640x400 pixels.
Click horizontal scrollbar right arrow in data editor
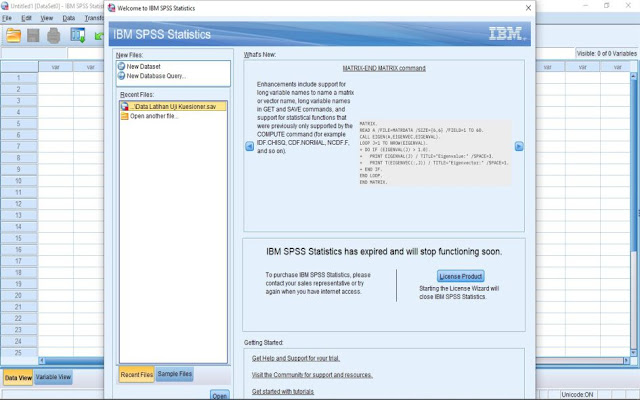coord(627,360)
